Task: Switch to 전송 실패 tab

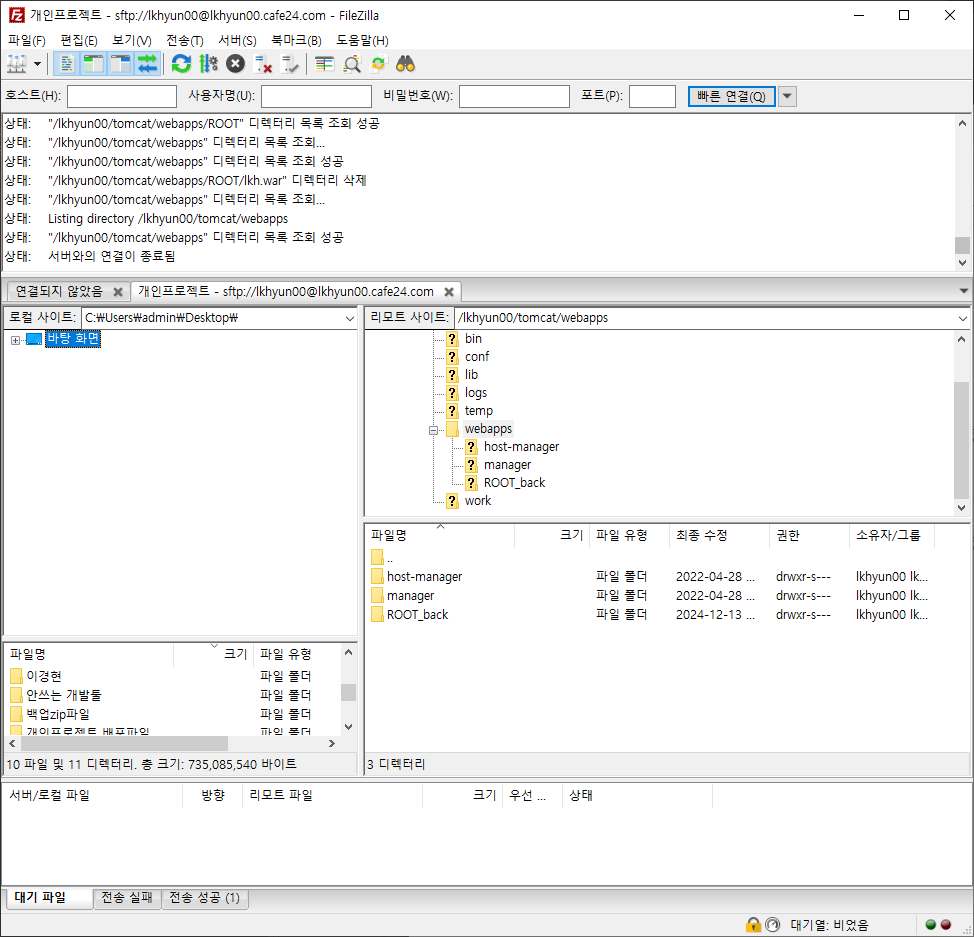Action: pos(127,898)
